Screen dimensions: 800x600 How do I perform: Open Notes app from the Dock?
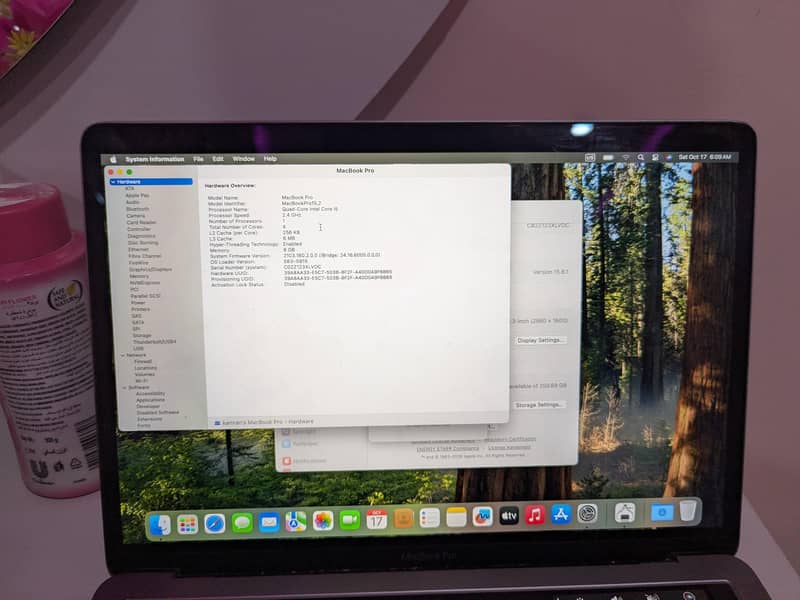[456, 517]
